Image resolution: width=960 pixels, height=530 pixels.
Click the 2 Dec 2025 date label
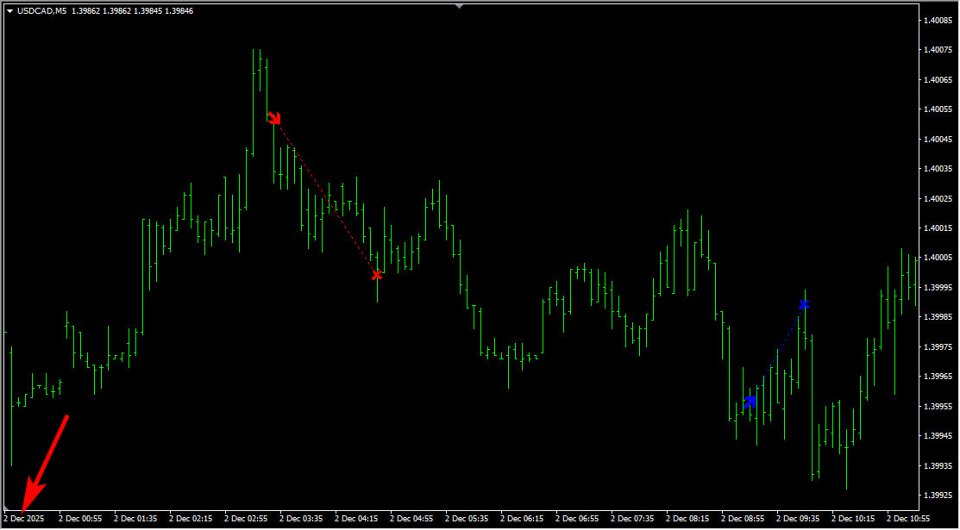click(x=24, y=519)
